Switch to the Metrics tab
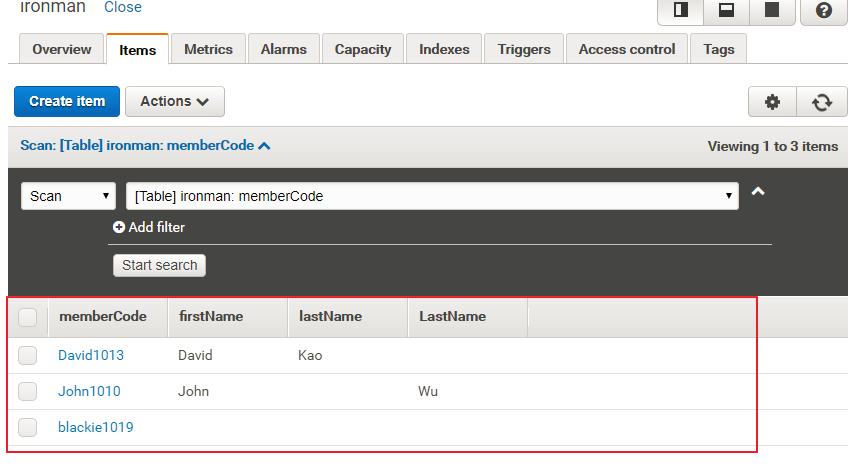861x470 pixels. pos(208,49)
